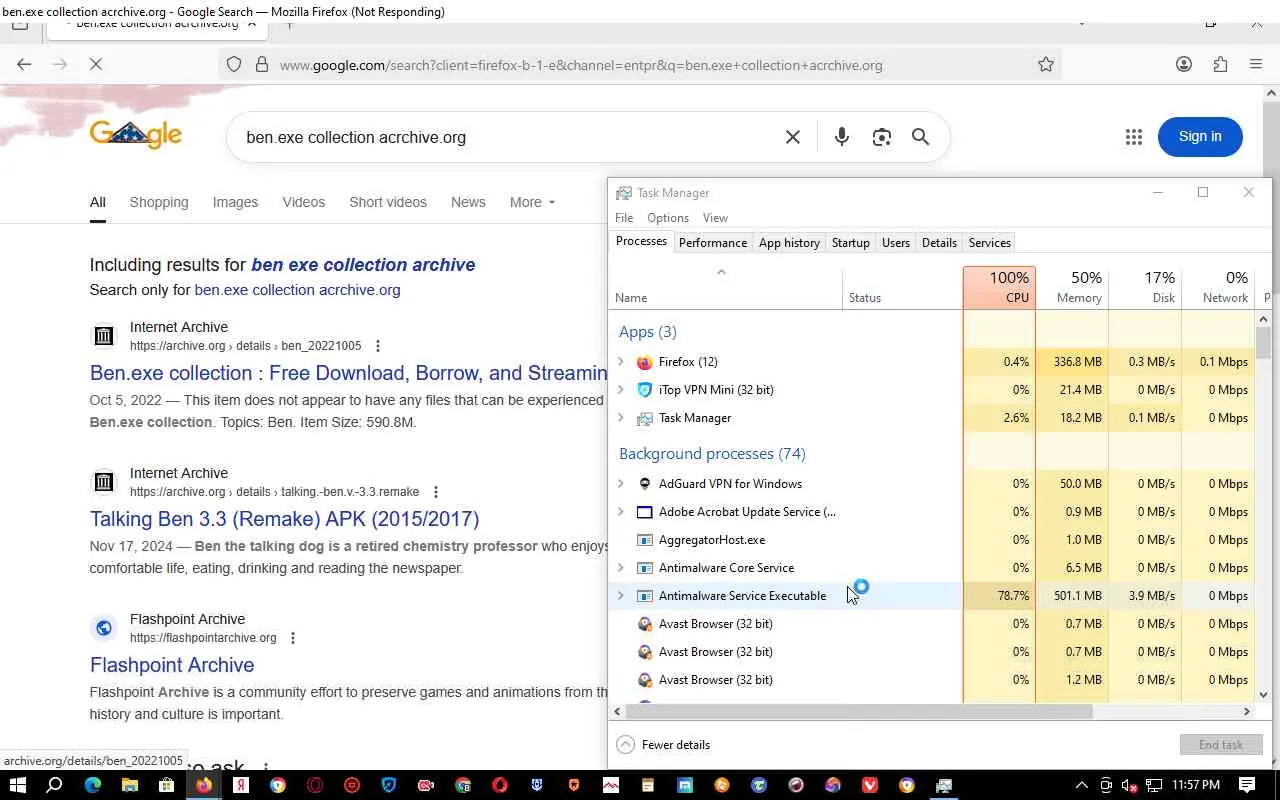This screenshot has height=800, width=1280.
Task: Switch to the Services tab
Action: click(x=990, y=243)
